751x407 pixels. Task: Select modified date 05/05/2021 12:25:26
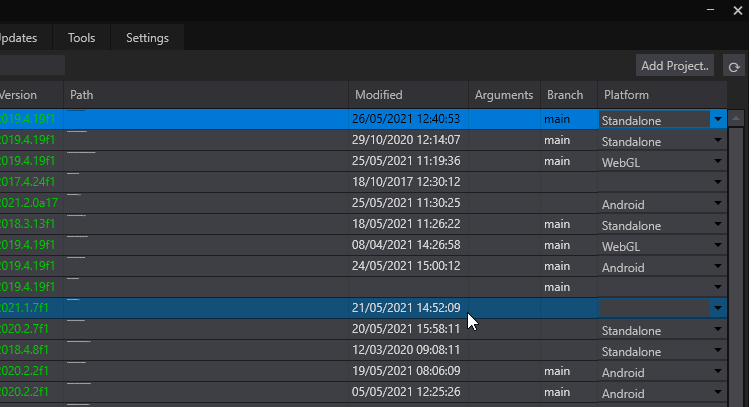point(406,392)
